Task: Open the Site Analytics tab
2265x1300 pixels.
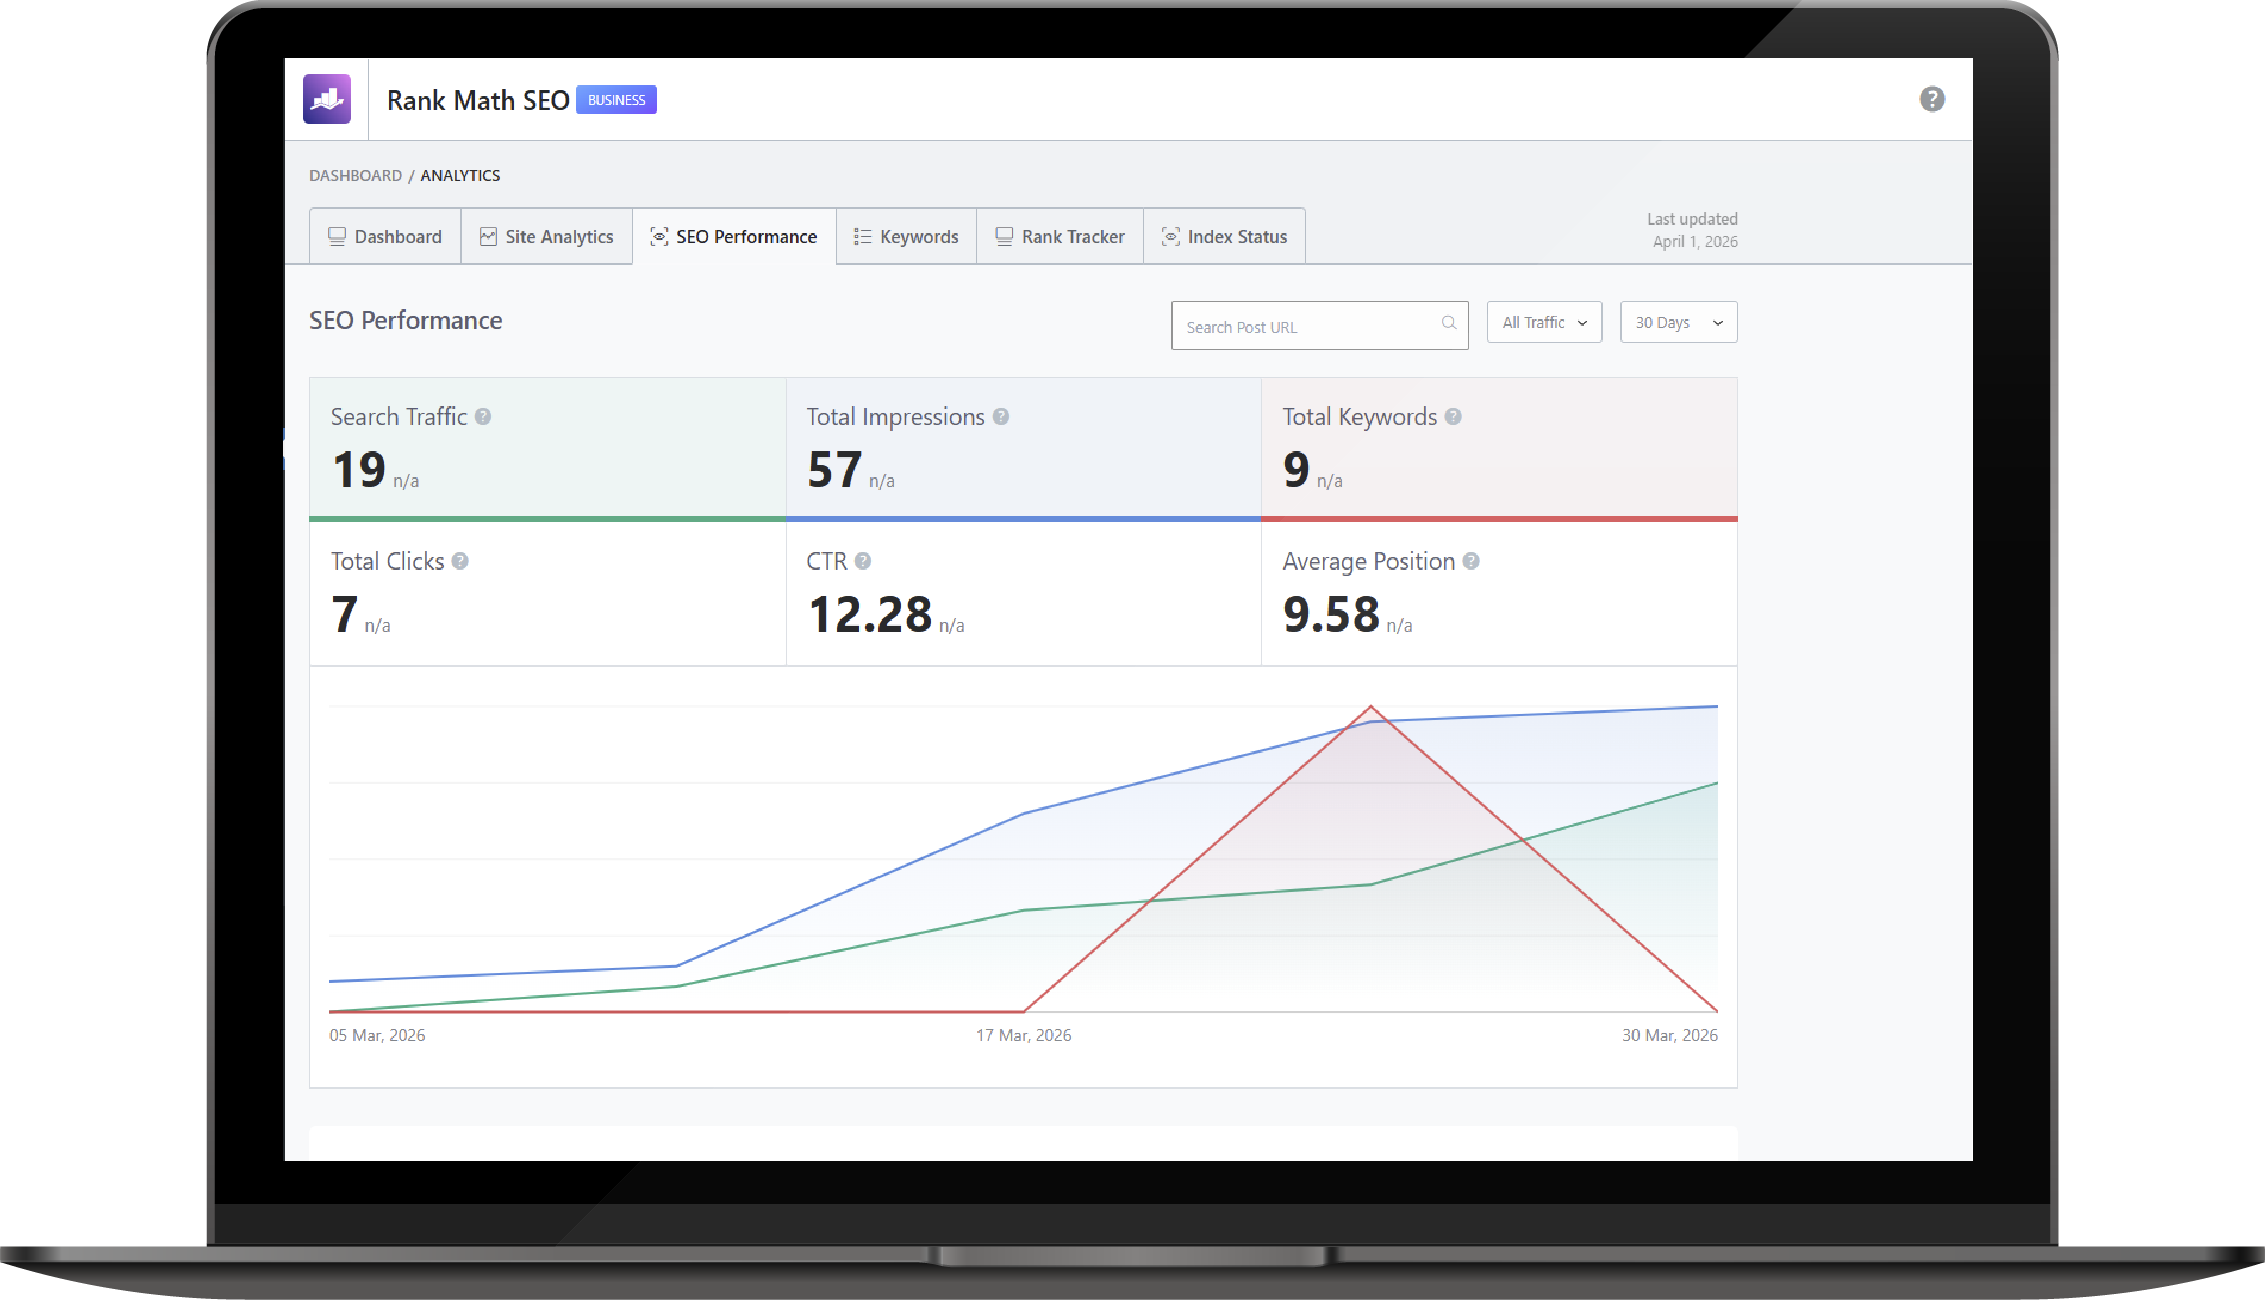Action: pyautogui.click(x=547, y=237)
